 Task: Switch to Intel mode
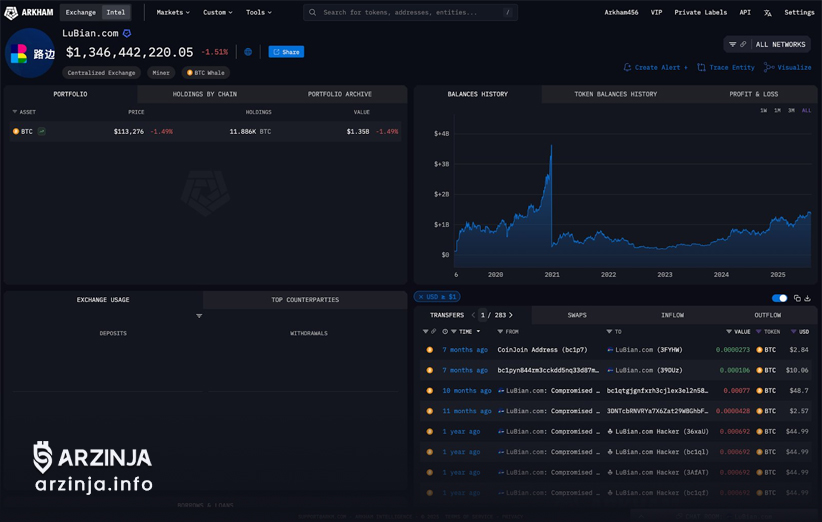[x=116, y=13]
